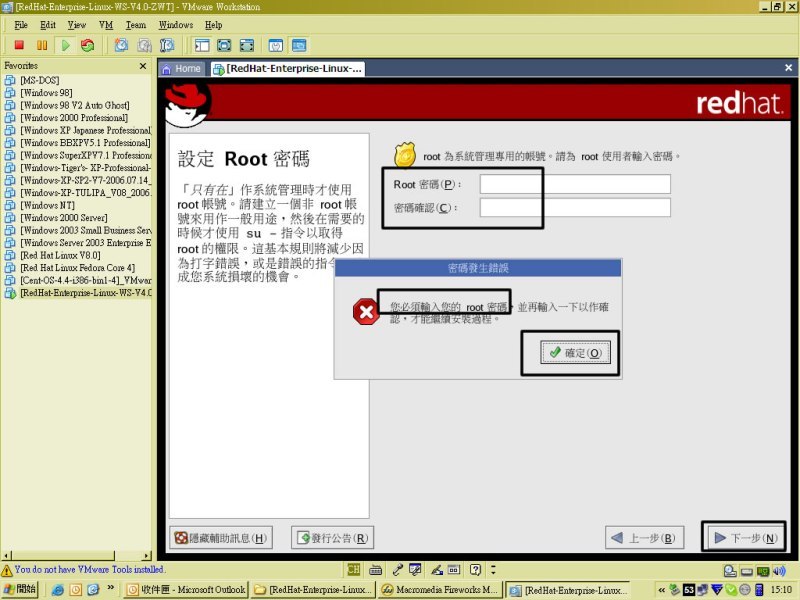The height and width of the screenshot is (600, 800).
Task: Click the VMware hard disk status icon
Action: [x=730, y=571]
